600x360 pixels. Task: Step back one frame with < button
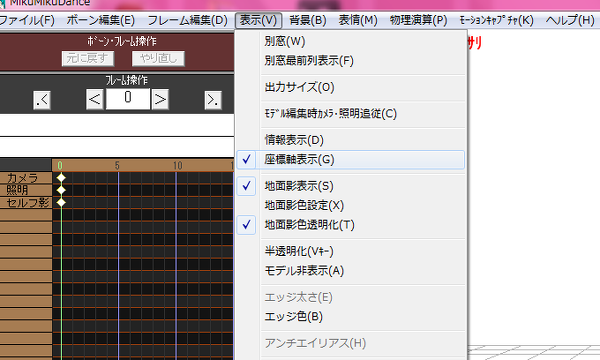pos(95,99)
